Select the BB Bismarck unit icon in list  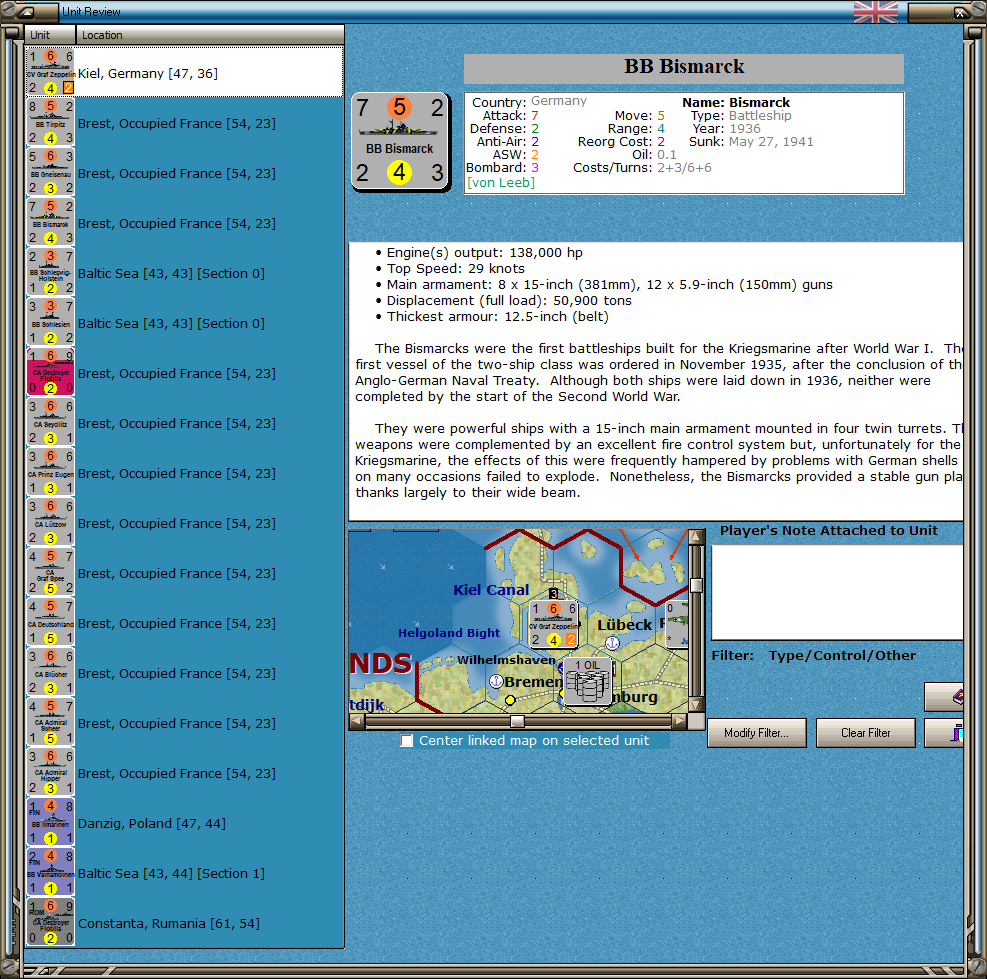point(50,222)
